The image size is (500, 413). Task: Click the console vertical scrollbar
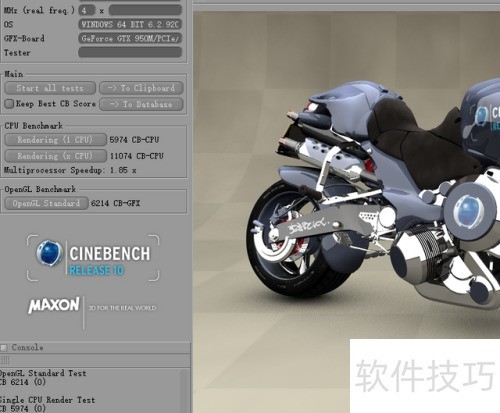click(185, 390)
